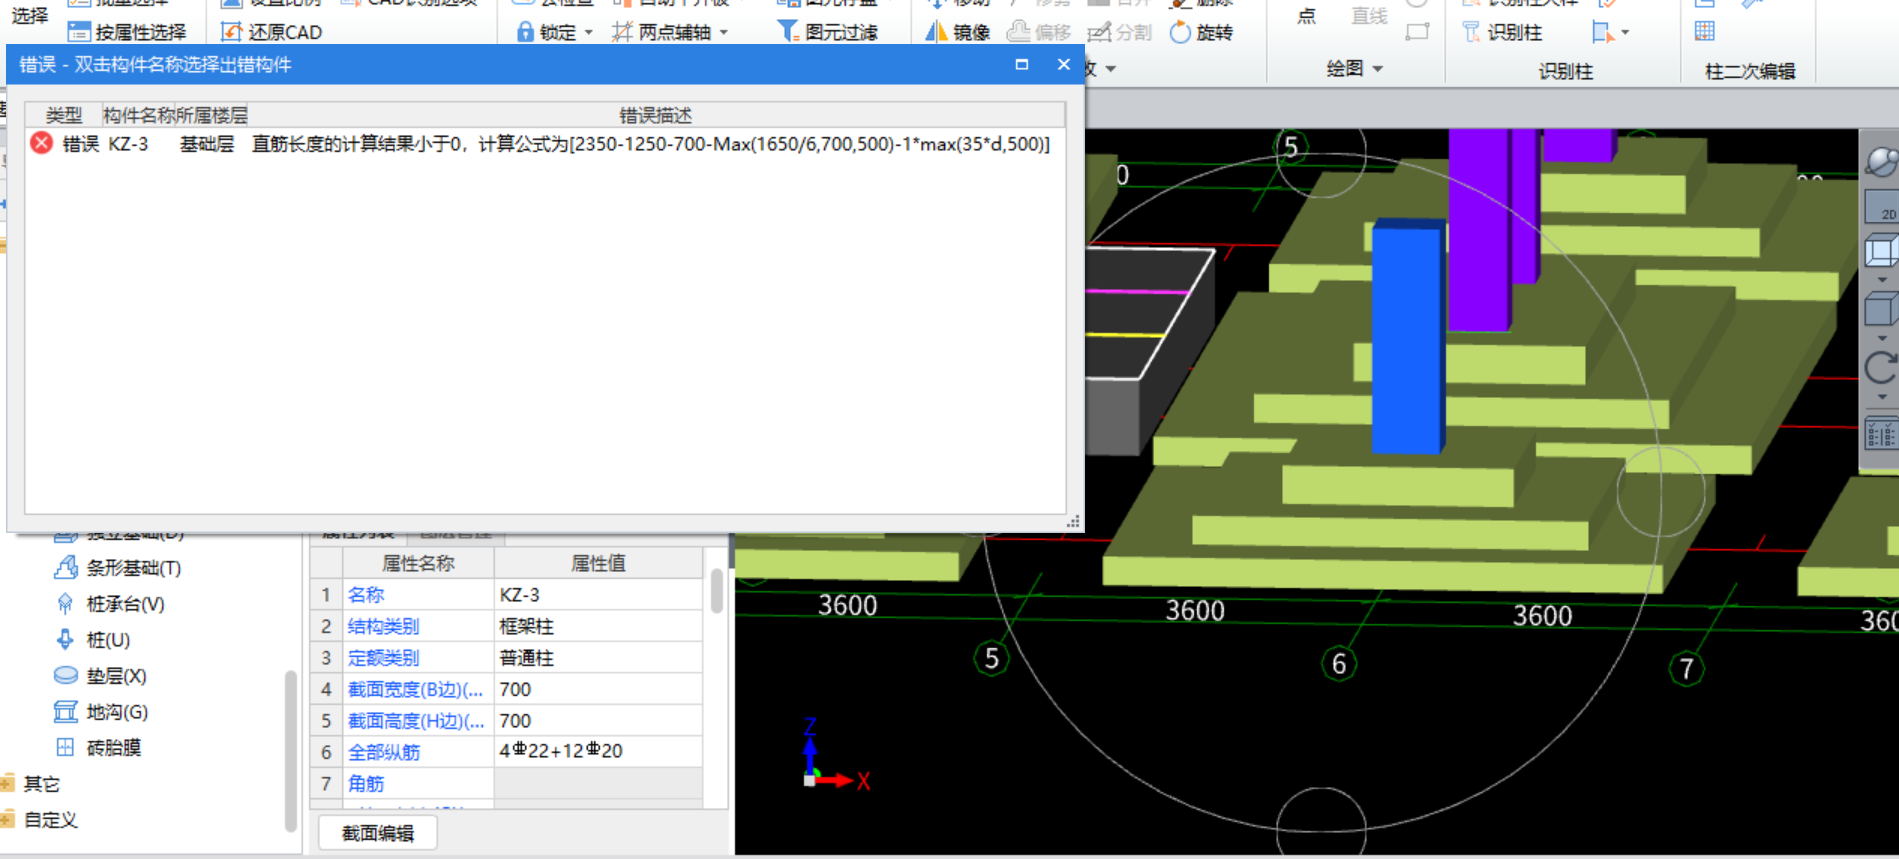Select the 两点辅轴 auxiliary axis tool
The width and height of the screenshot is (1899, 859).
[662, 32]
